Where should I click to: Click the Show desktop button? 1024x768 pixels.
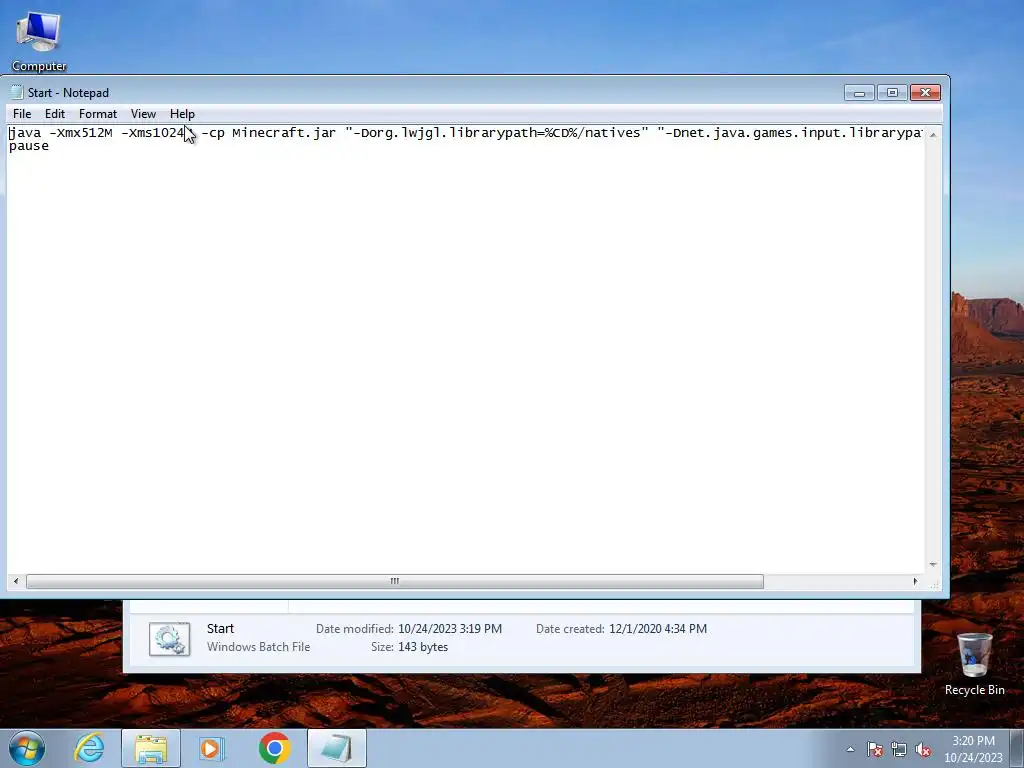(x=1017, y=748)
